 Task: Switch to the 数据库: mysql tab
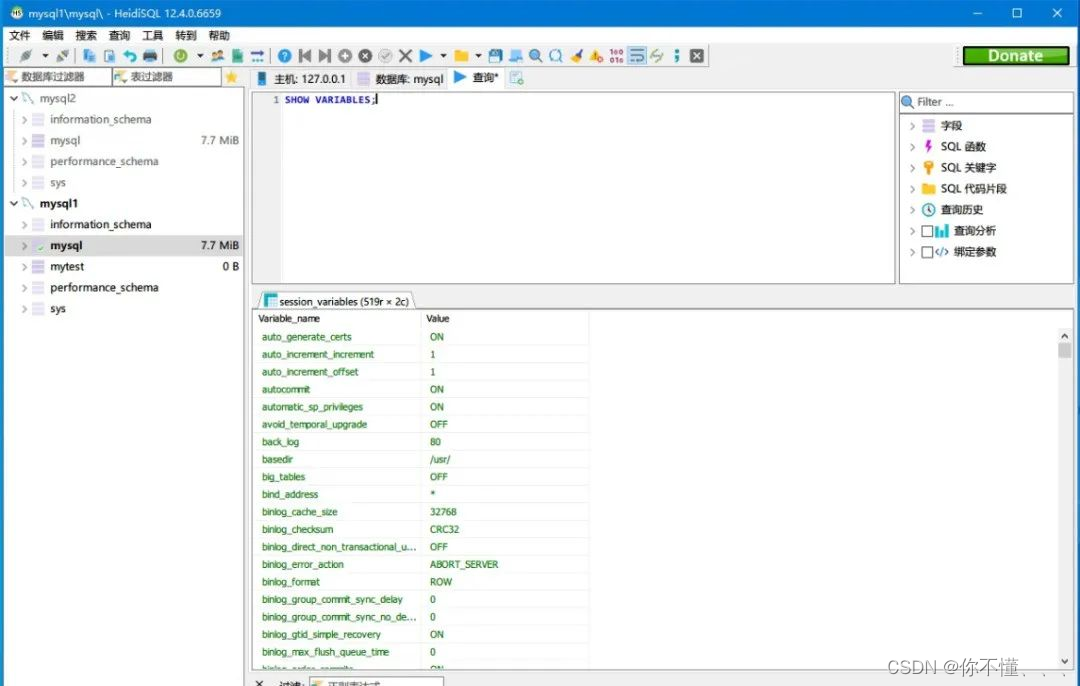coord(401,79)
